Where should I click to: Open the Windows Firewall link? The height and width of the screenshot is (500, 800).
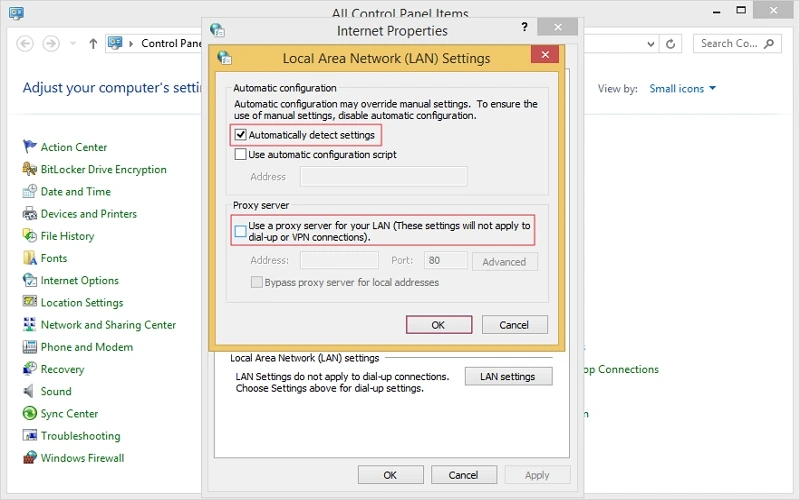pos(83,458)
